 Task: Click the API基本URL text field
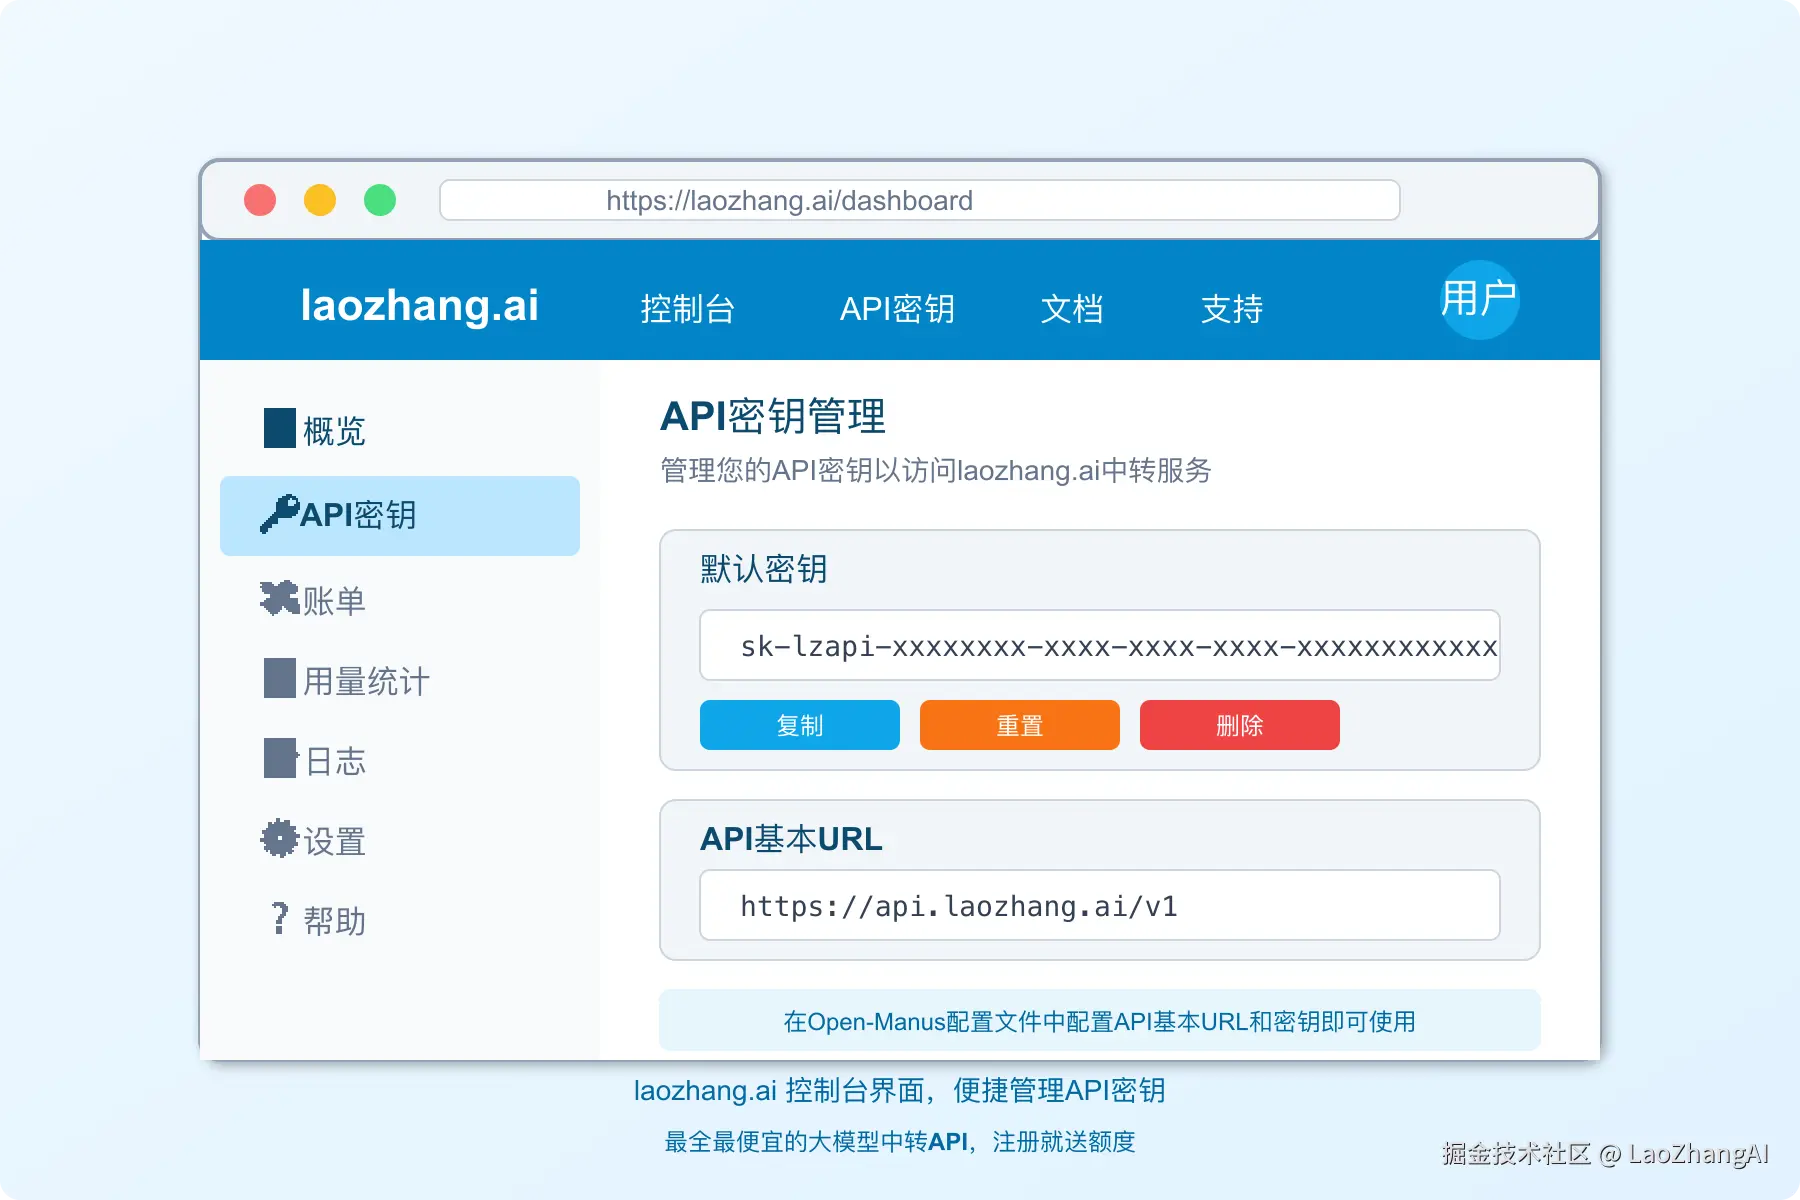pos(1098,906)
